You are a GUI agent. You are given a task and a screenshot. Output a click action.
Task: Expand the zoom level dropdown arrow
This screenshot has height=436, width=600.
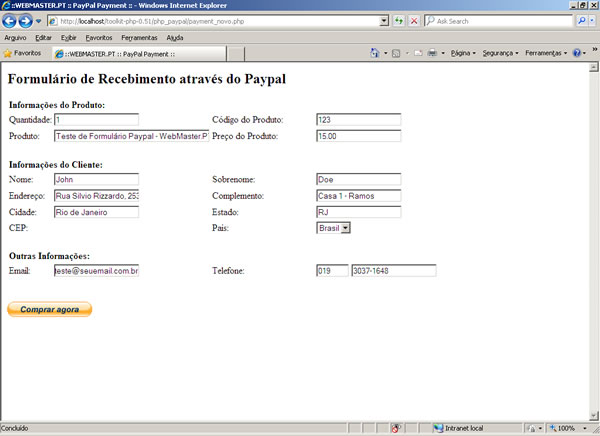click(585, 428)
